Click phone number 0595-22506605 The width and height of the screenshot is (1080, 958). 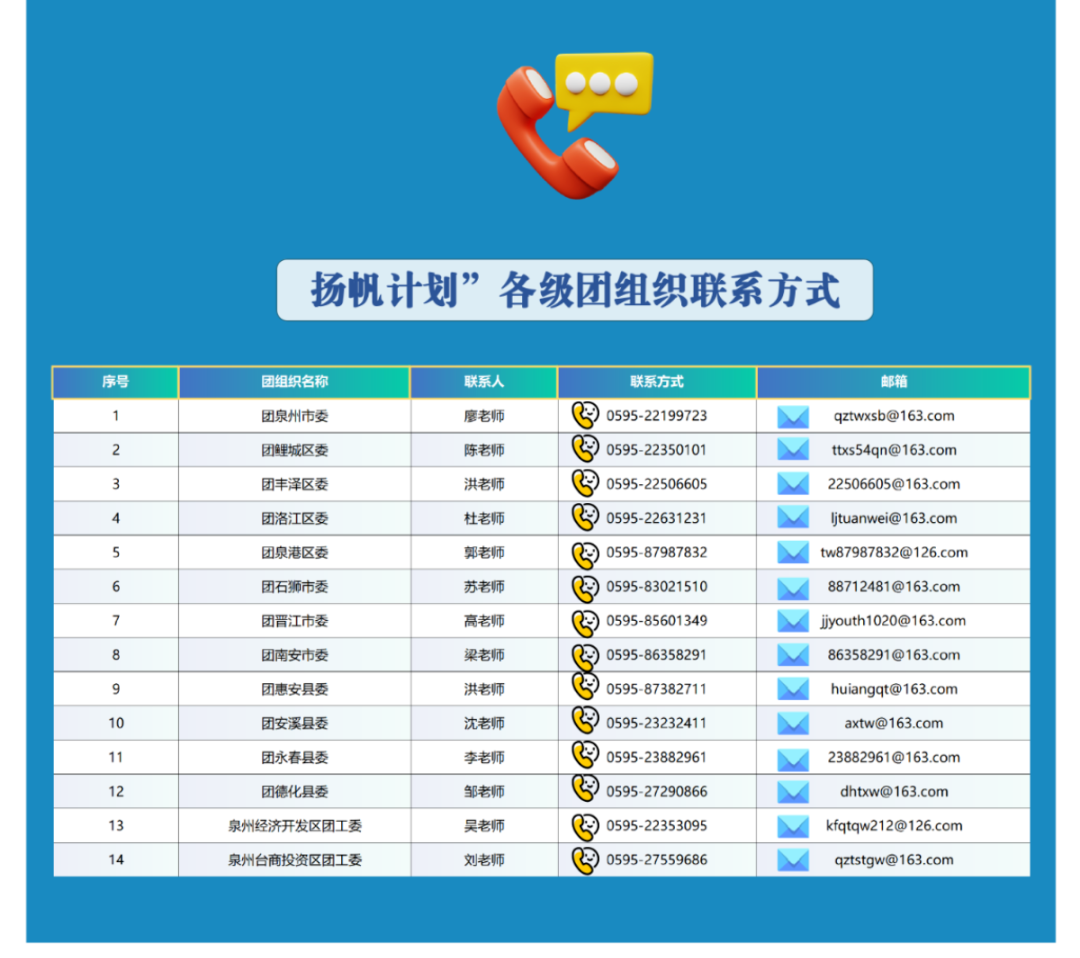click(656, 484)
